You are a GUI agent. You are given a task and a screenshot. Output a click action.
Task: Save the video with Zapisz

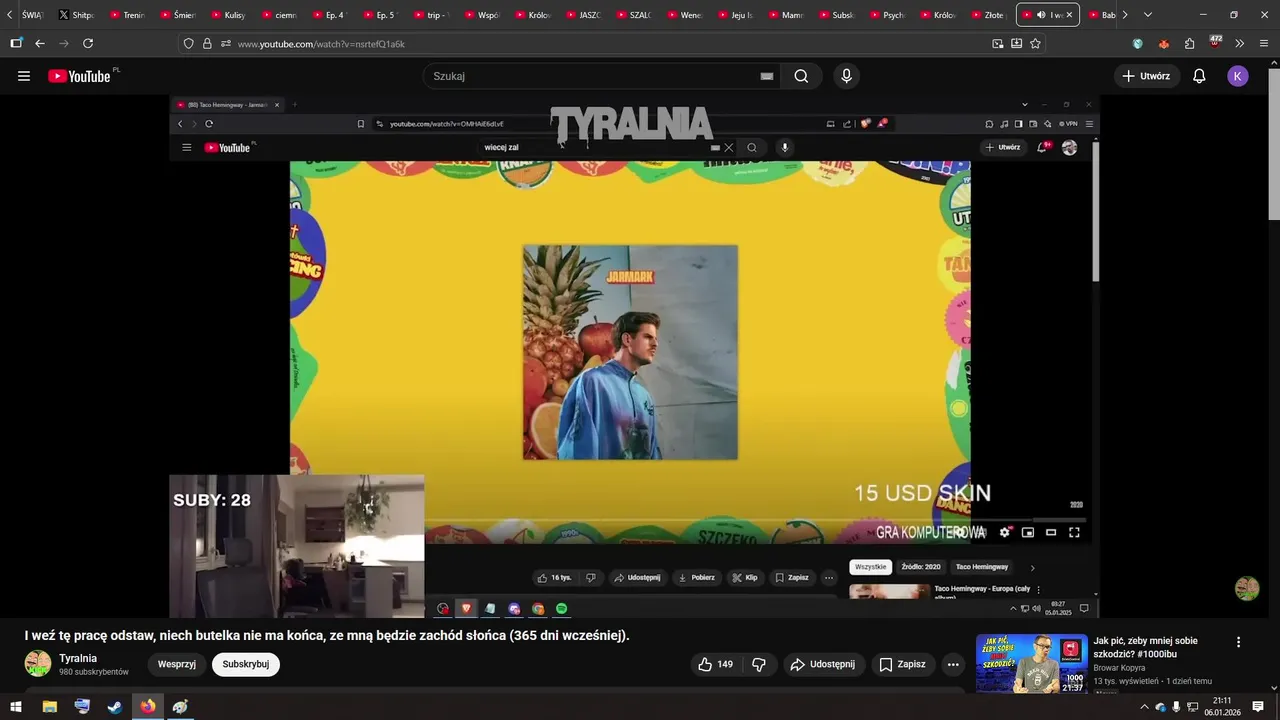pyautogui.click(x=902, y=664)
